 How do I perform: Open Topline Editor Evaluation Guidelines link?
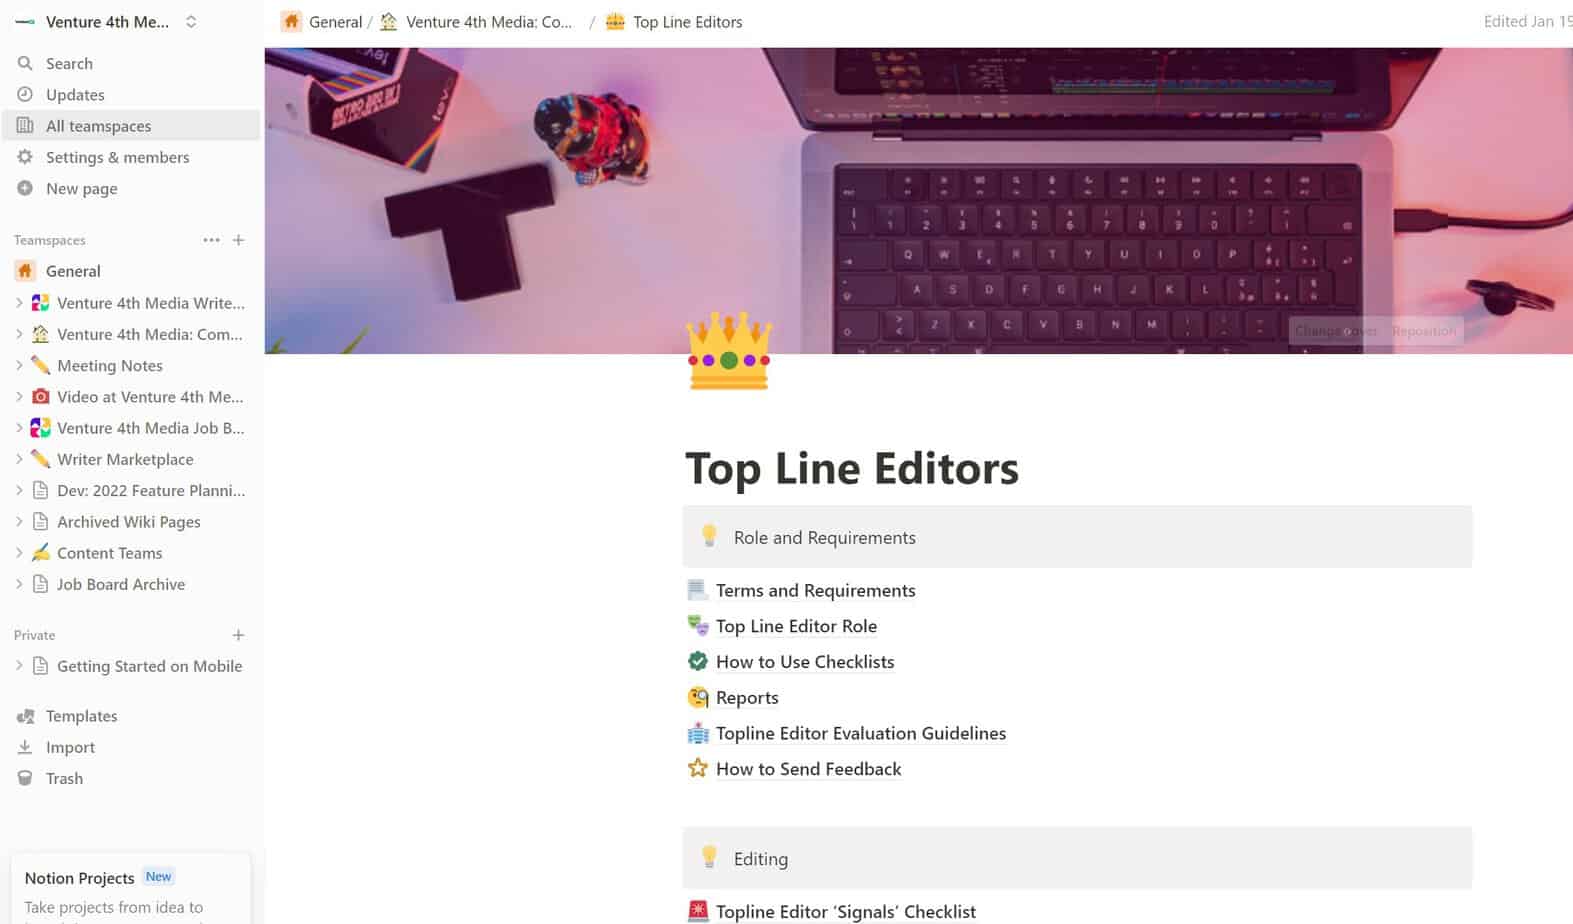point(860,733)
